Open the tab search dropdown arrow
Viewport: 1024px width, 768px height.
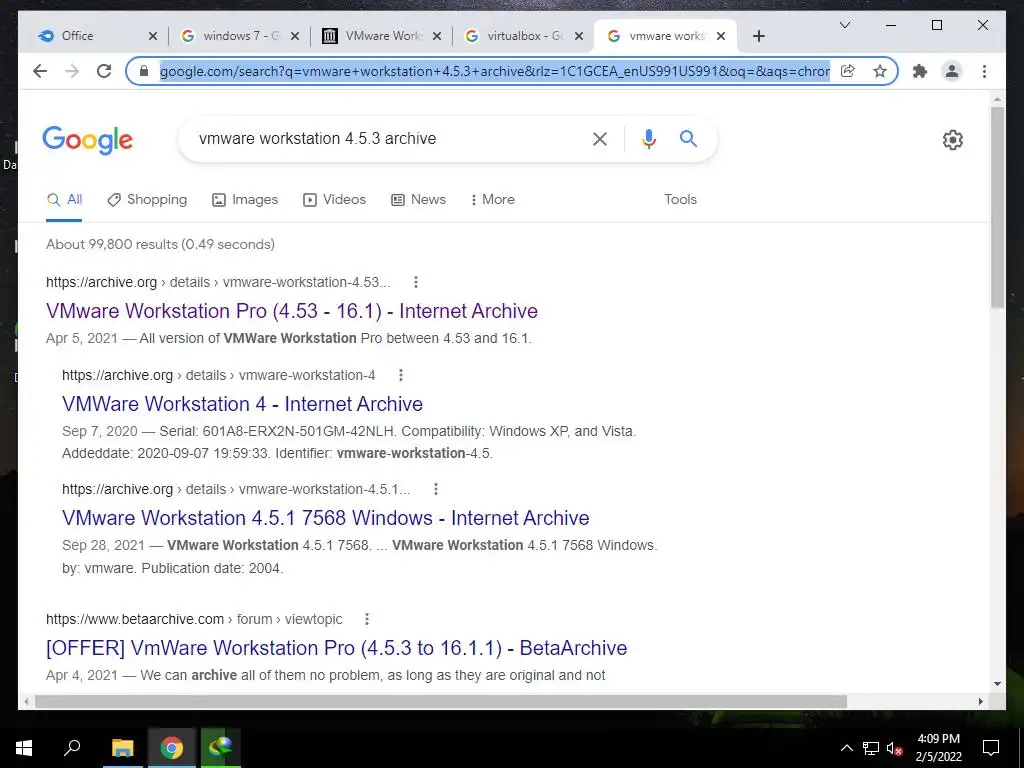click(x=844, y=25)
